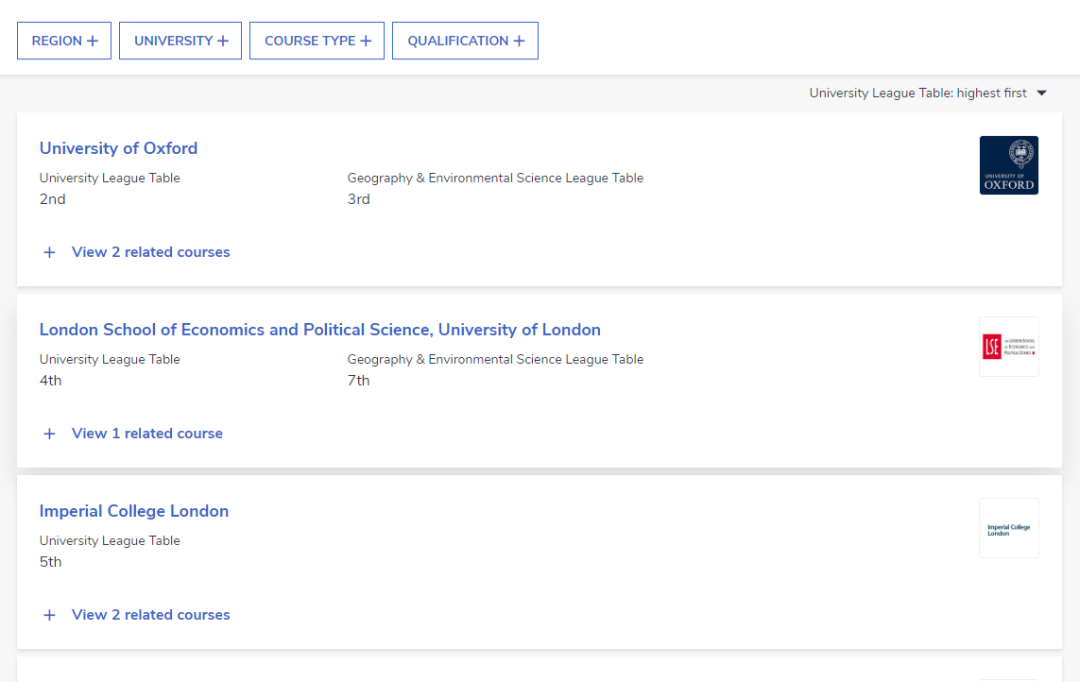Open London School of Economics link
The image size is (1080, 682).
(x=320, y=329)
